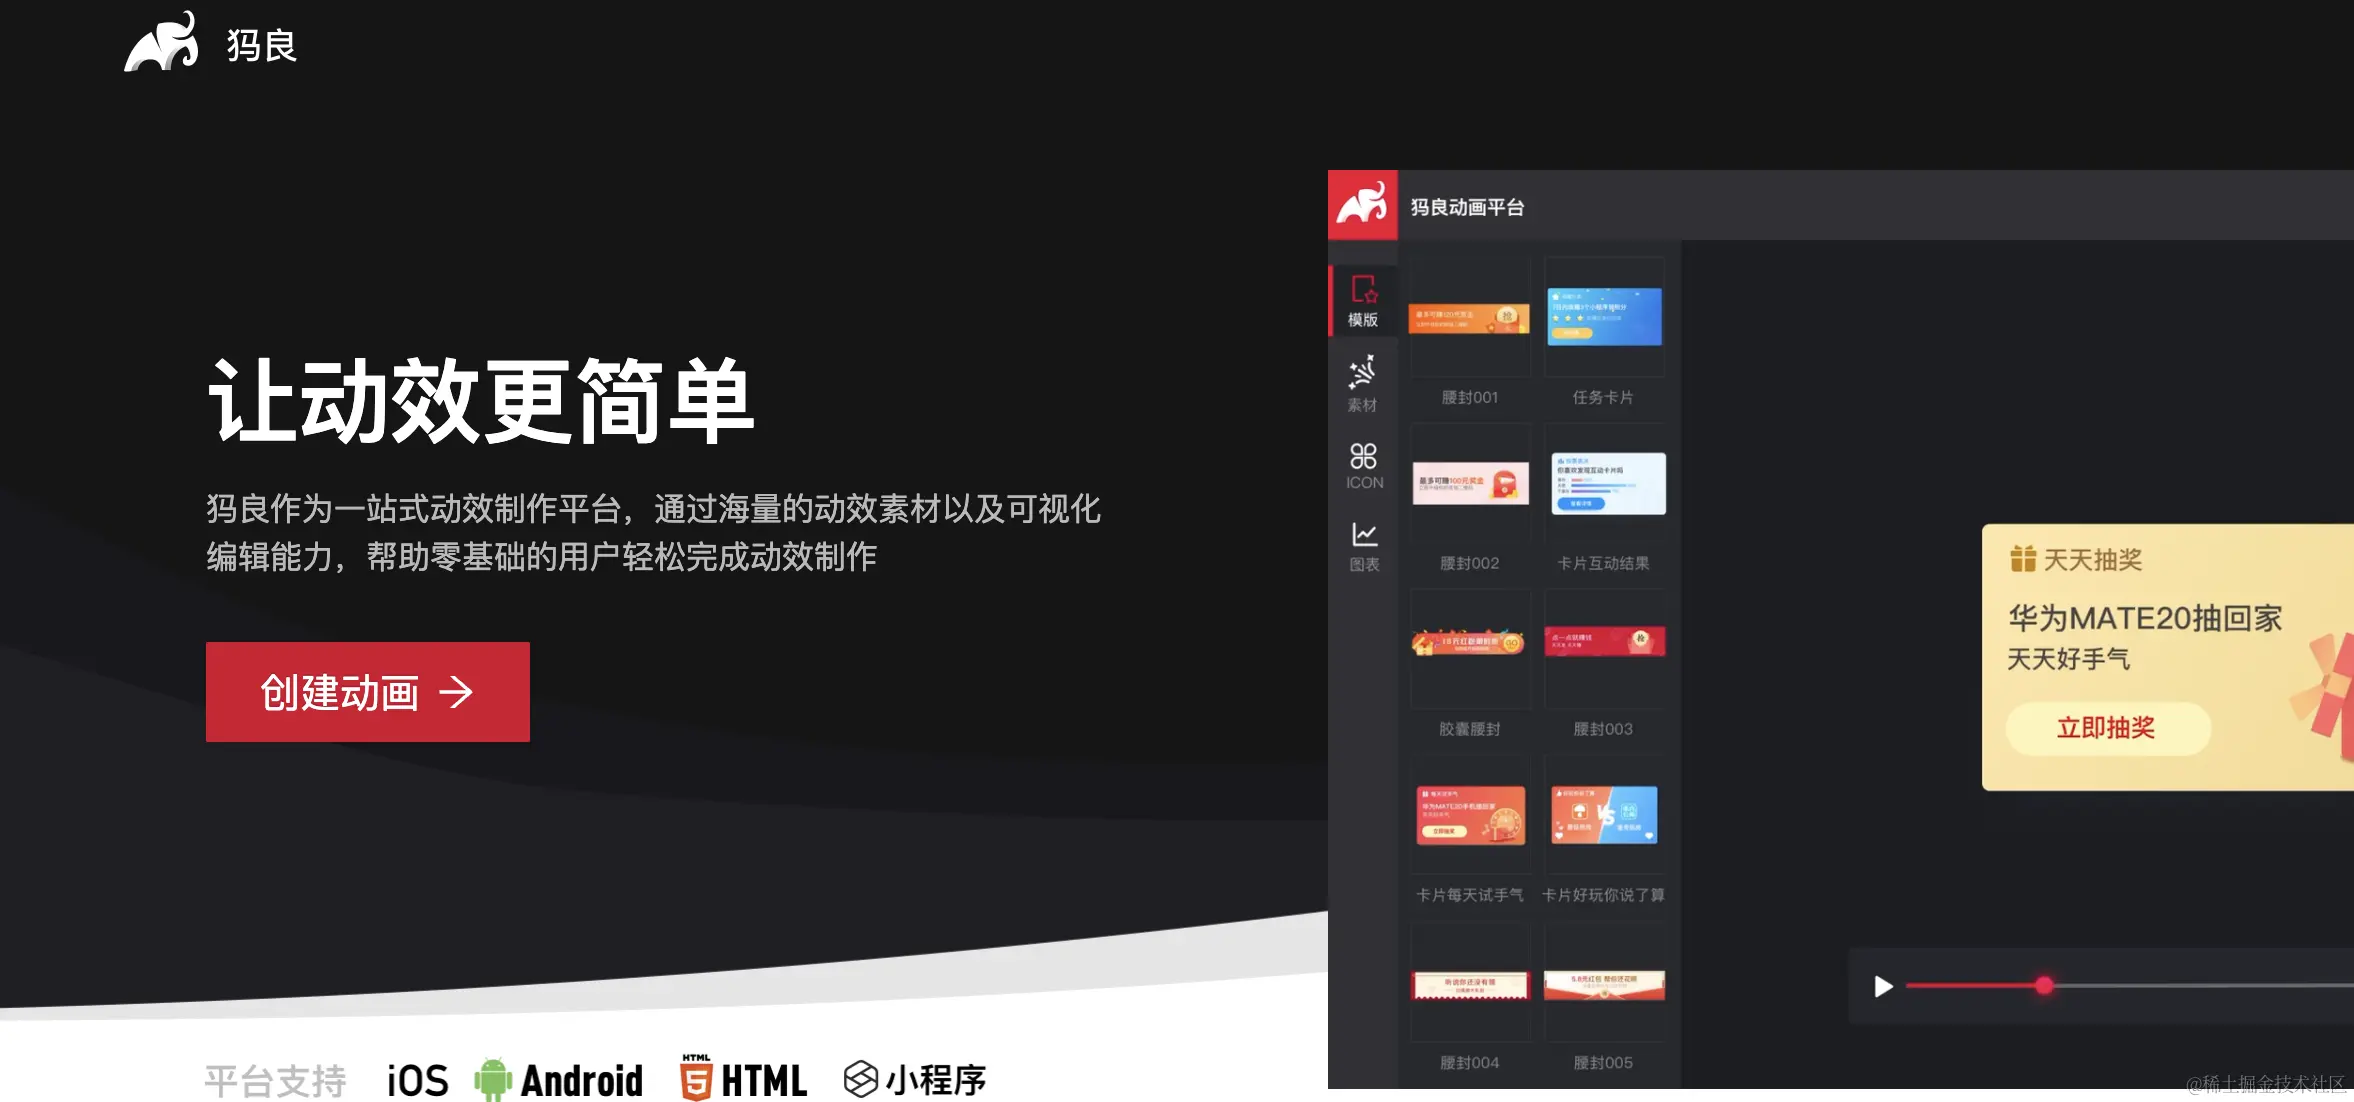Image resolution: width=2354 pixels, height=1102 pixels.
Task: Click the 犸良 mammoth logo in header
Action: (161, 42)
